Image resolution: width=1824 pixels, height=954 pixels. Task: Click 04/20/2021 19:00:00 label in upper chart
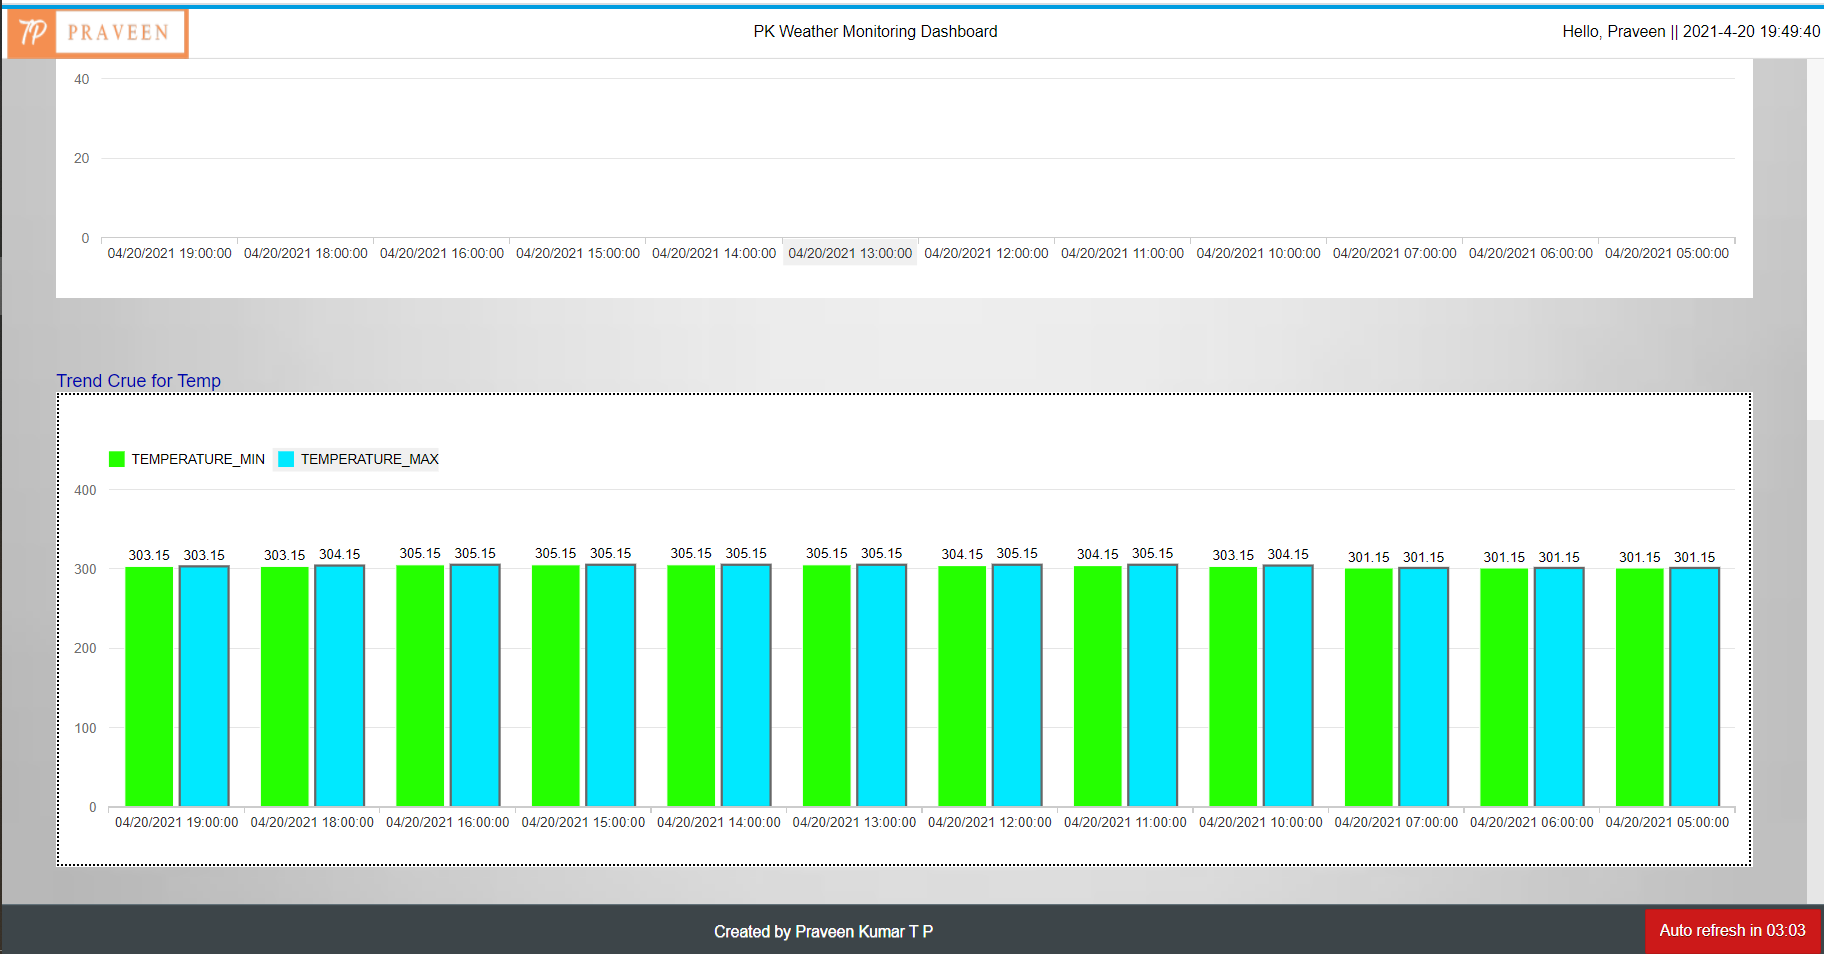coord(170,253)
